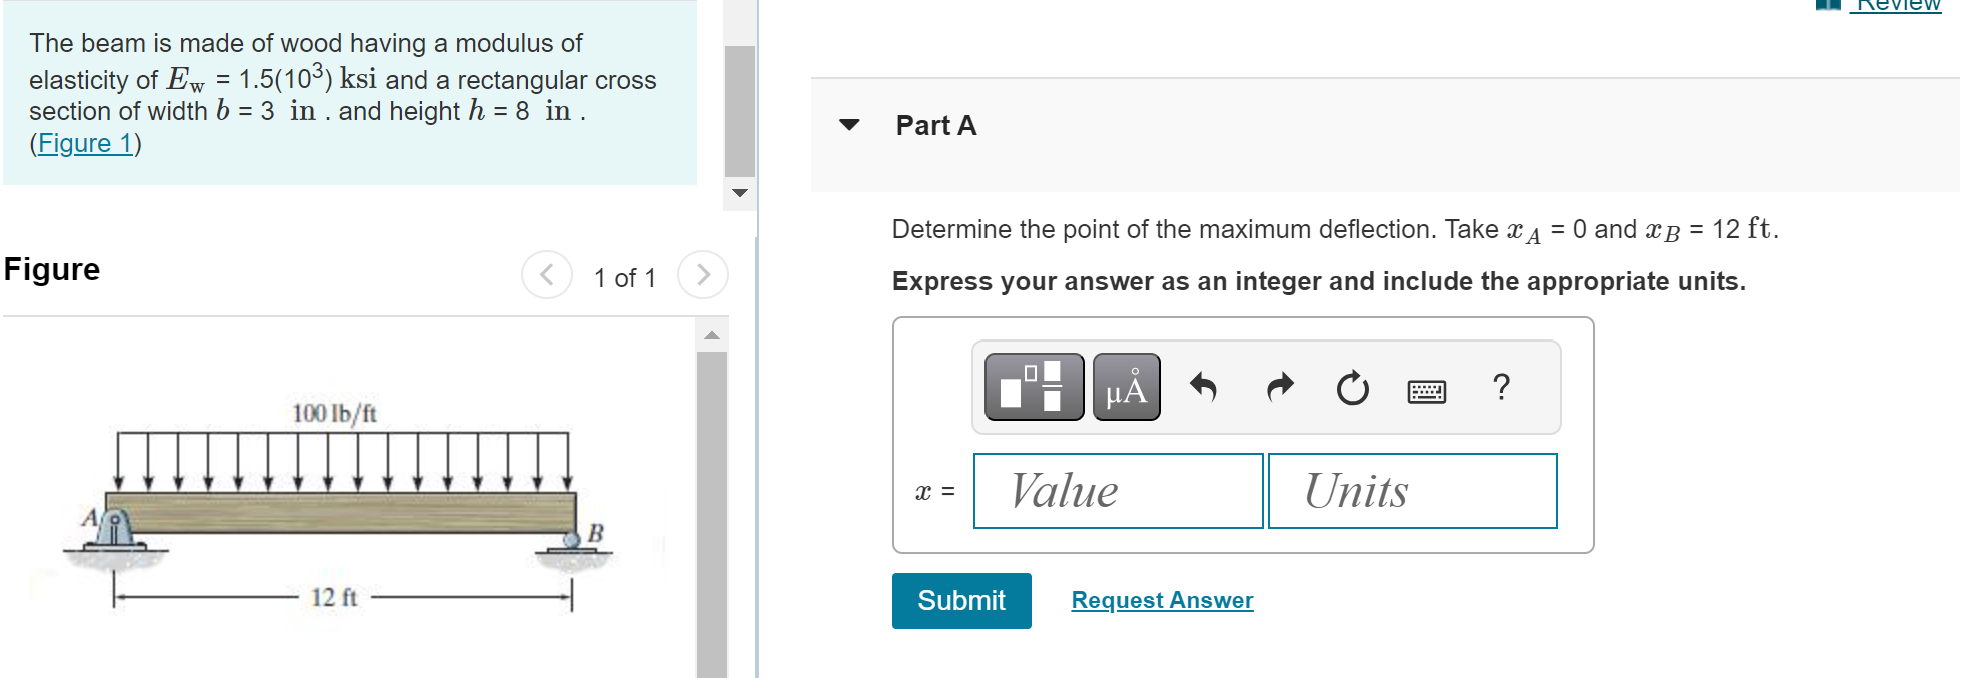The image size is (1964, 678).
Task: Collapse Part A using its triangle
Action: coord(848,124)
